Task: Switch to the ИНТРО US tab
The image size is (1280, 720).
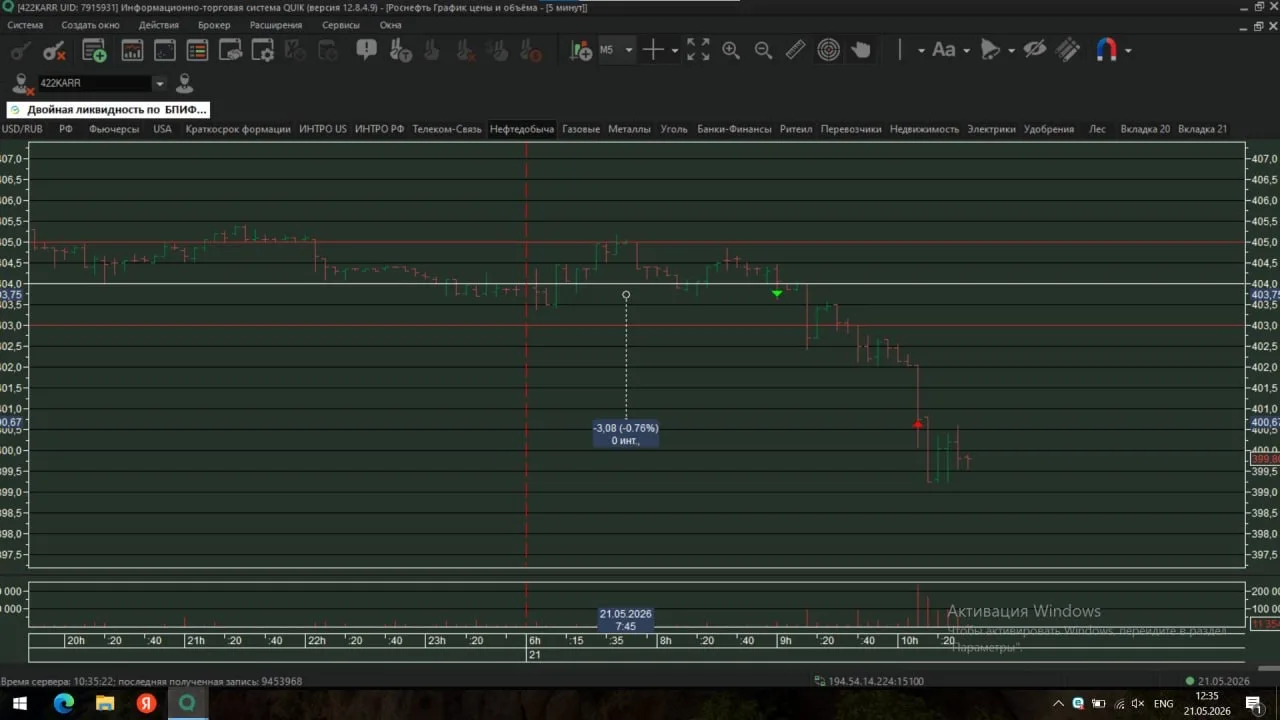Action: tap(323, 129)
